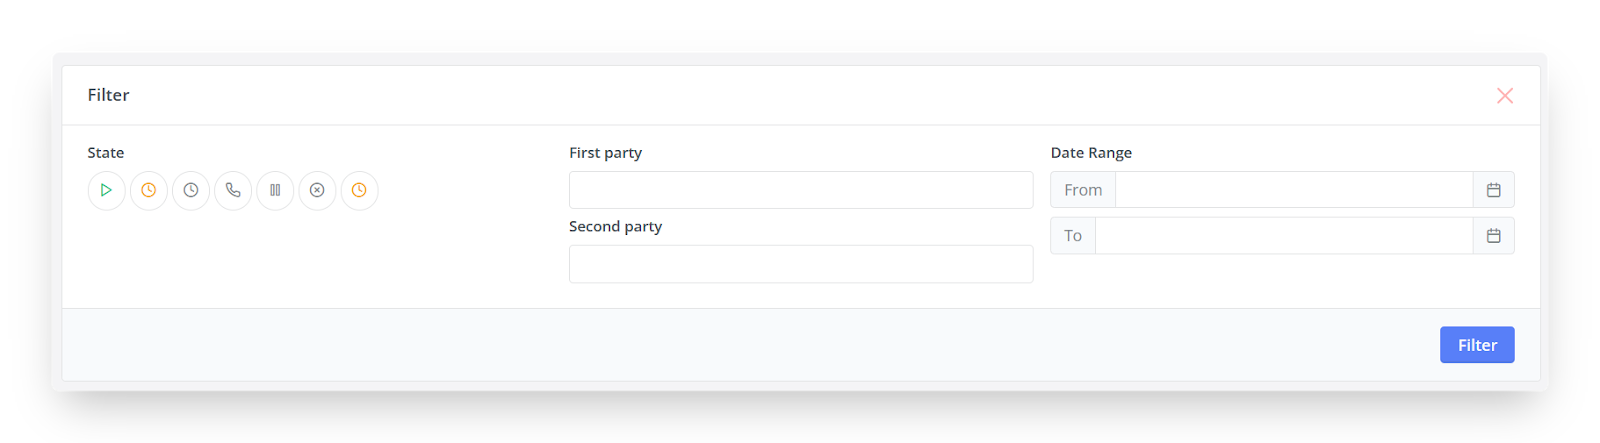
Task: Close the Filter dialog with the X
Action: (x=1505, y=96)
